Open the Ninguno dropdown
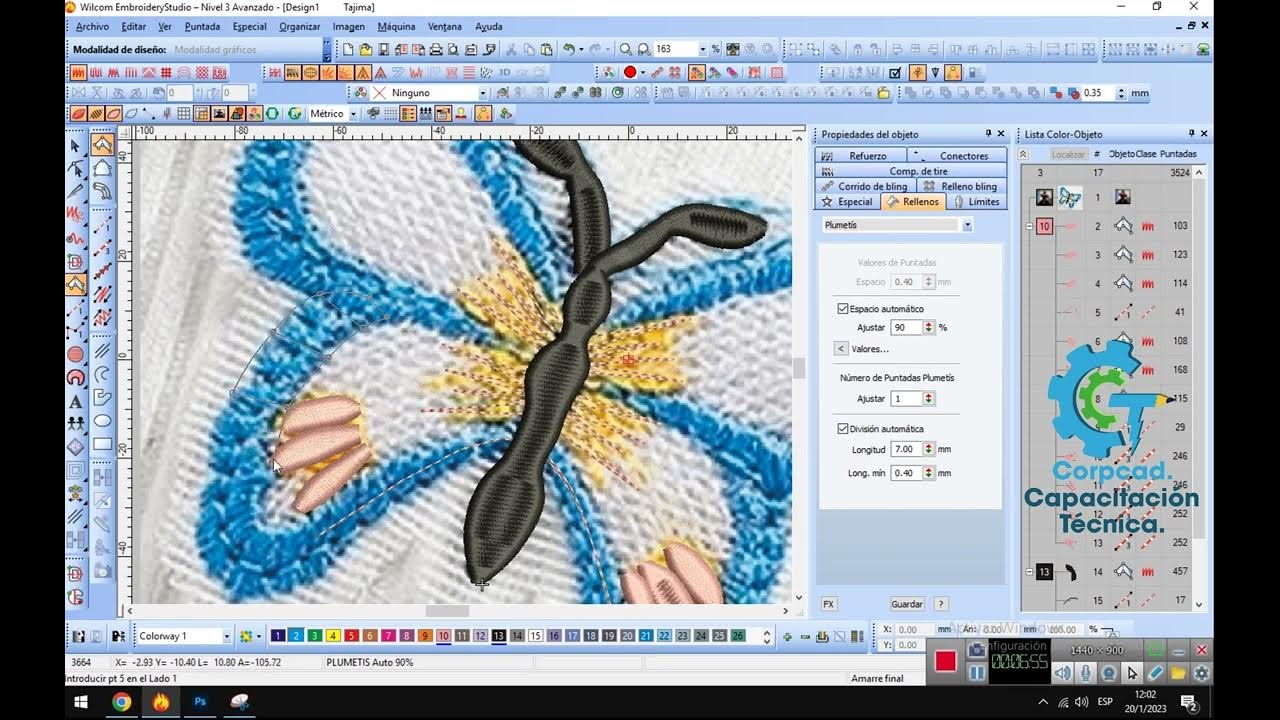 click(483, 93)
